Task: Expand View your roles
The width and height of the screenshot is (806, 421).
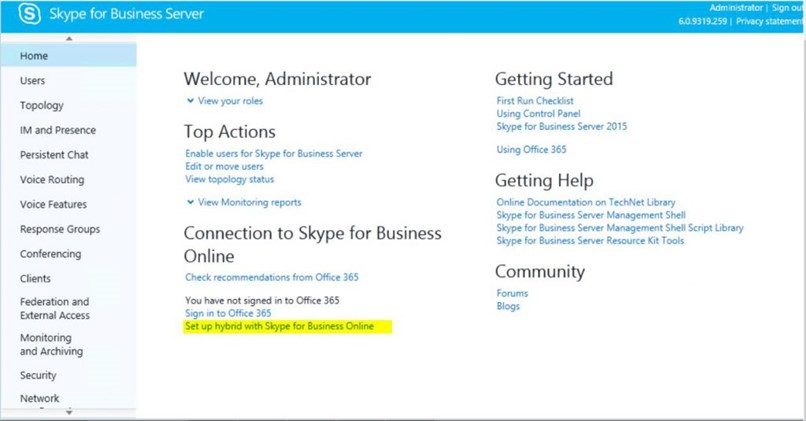Action: pyautogui.click(x=225, y=101)
